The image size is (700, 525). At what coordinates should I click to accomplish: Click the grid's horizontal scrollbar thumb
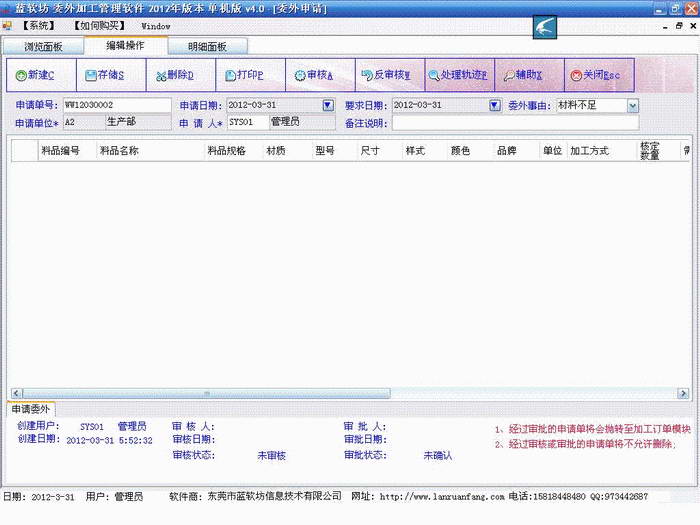(x=206, y=393)
